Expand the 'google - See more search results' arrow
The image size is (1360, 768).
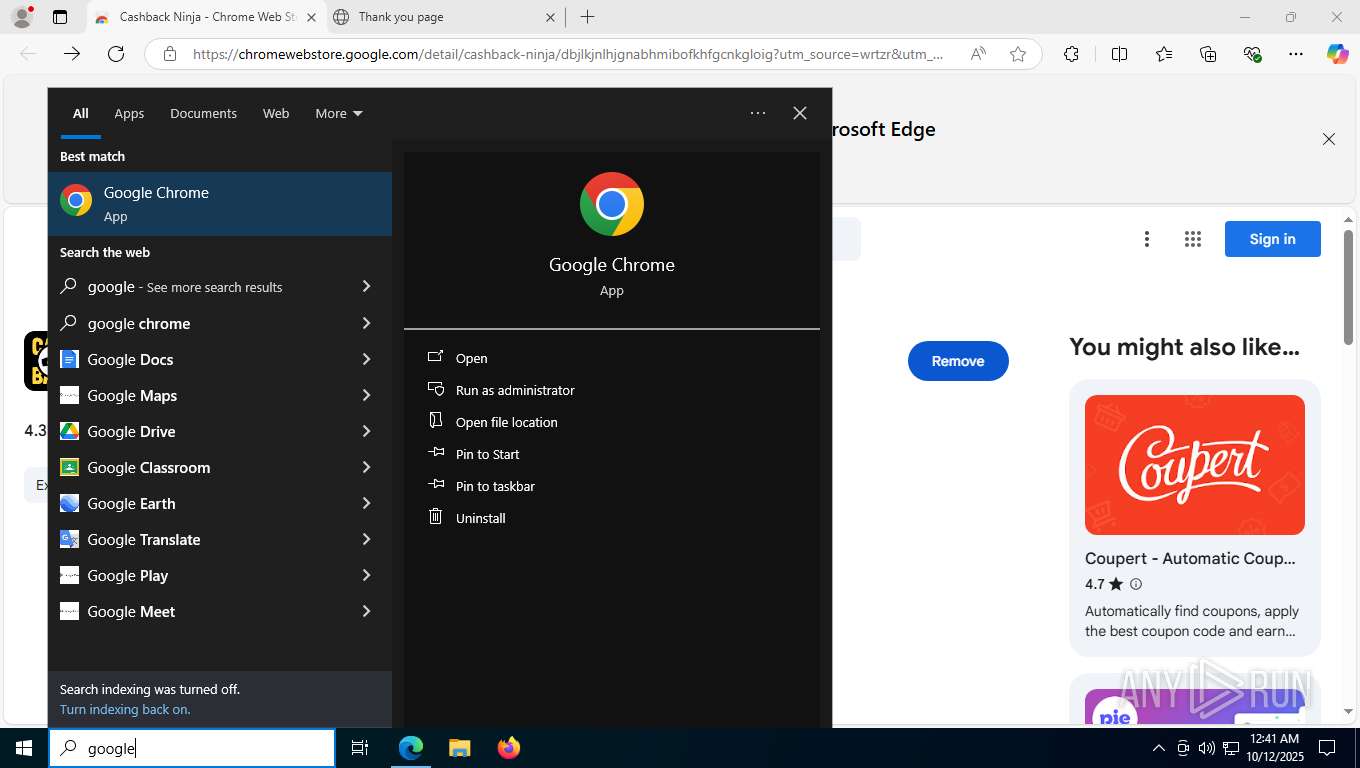[x=366, y=287]
